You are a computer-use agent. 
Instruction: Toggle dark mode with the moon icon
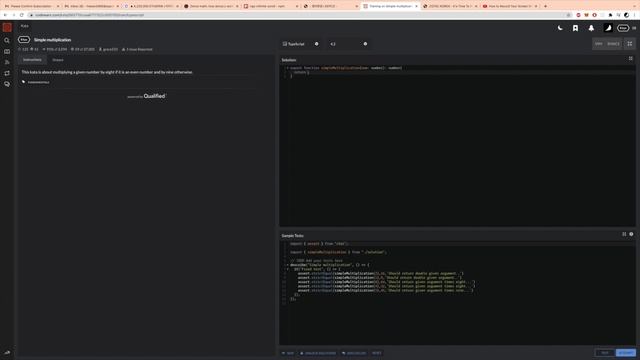[x=560, y=28]
